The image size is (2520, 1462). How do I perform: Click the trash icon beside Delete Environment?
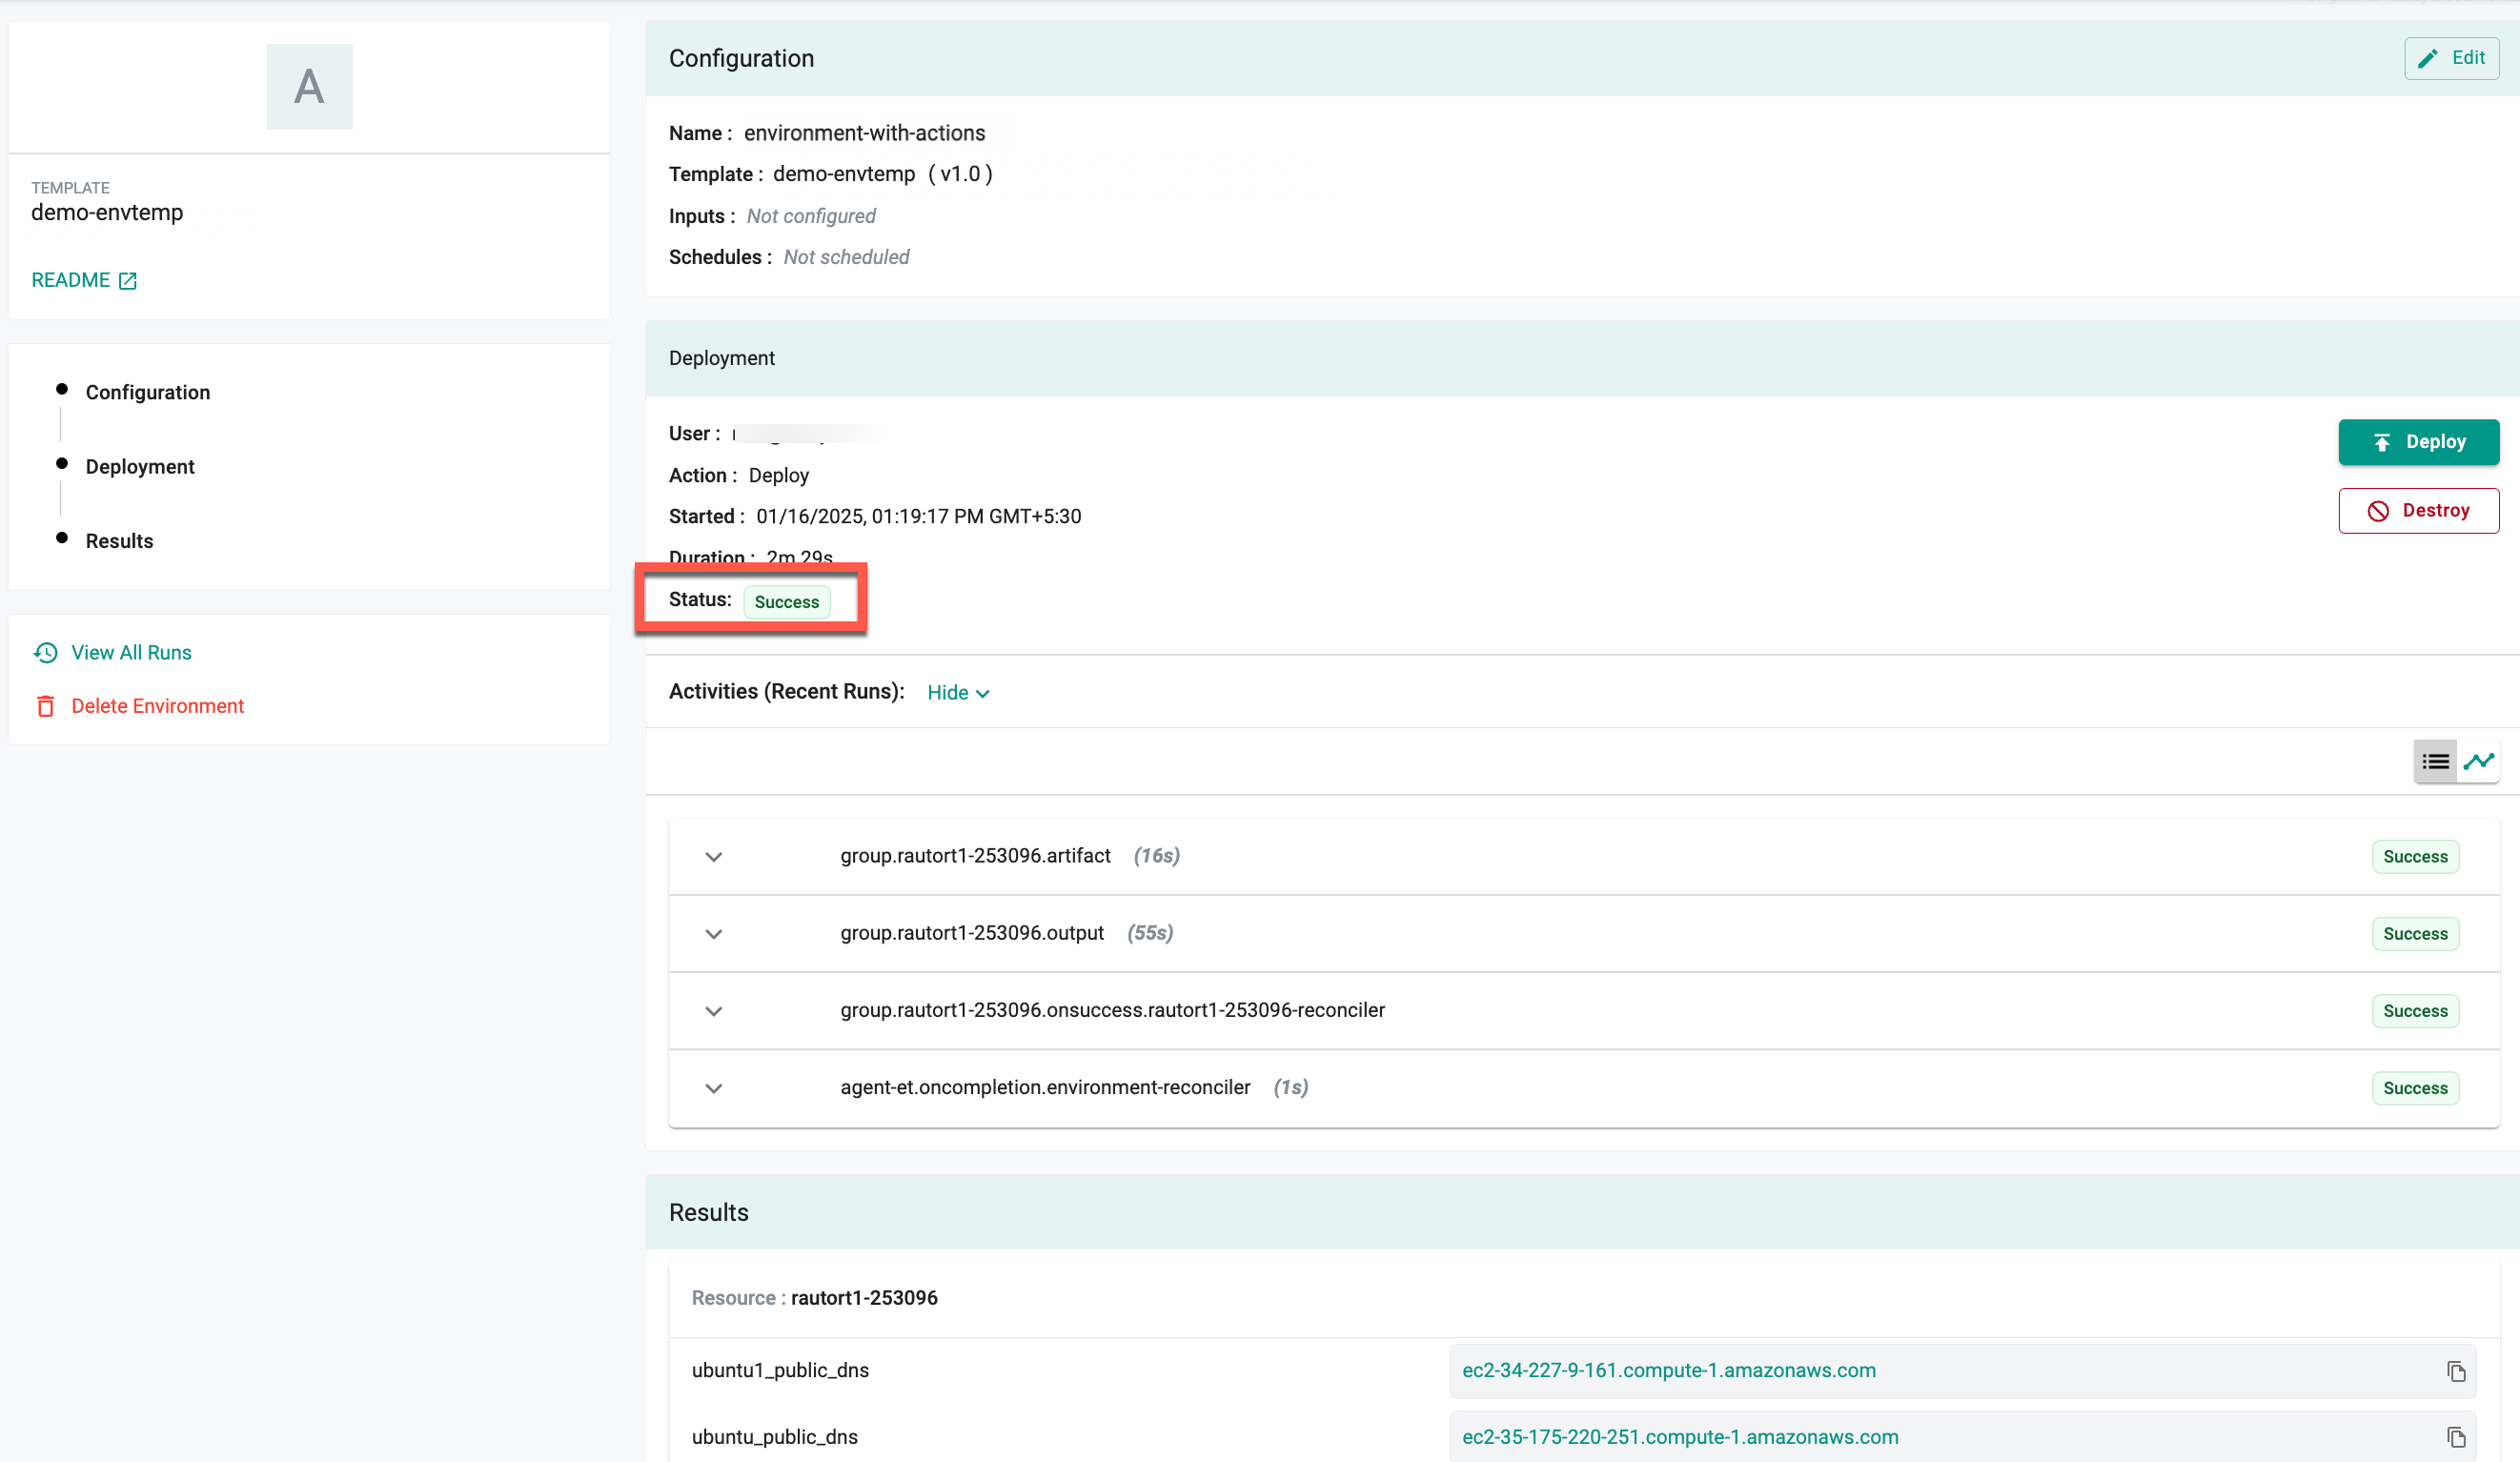tap(45, 707)
